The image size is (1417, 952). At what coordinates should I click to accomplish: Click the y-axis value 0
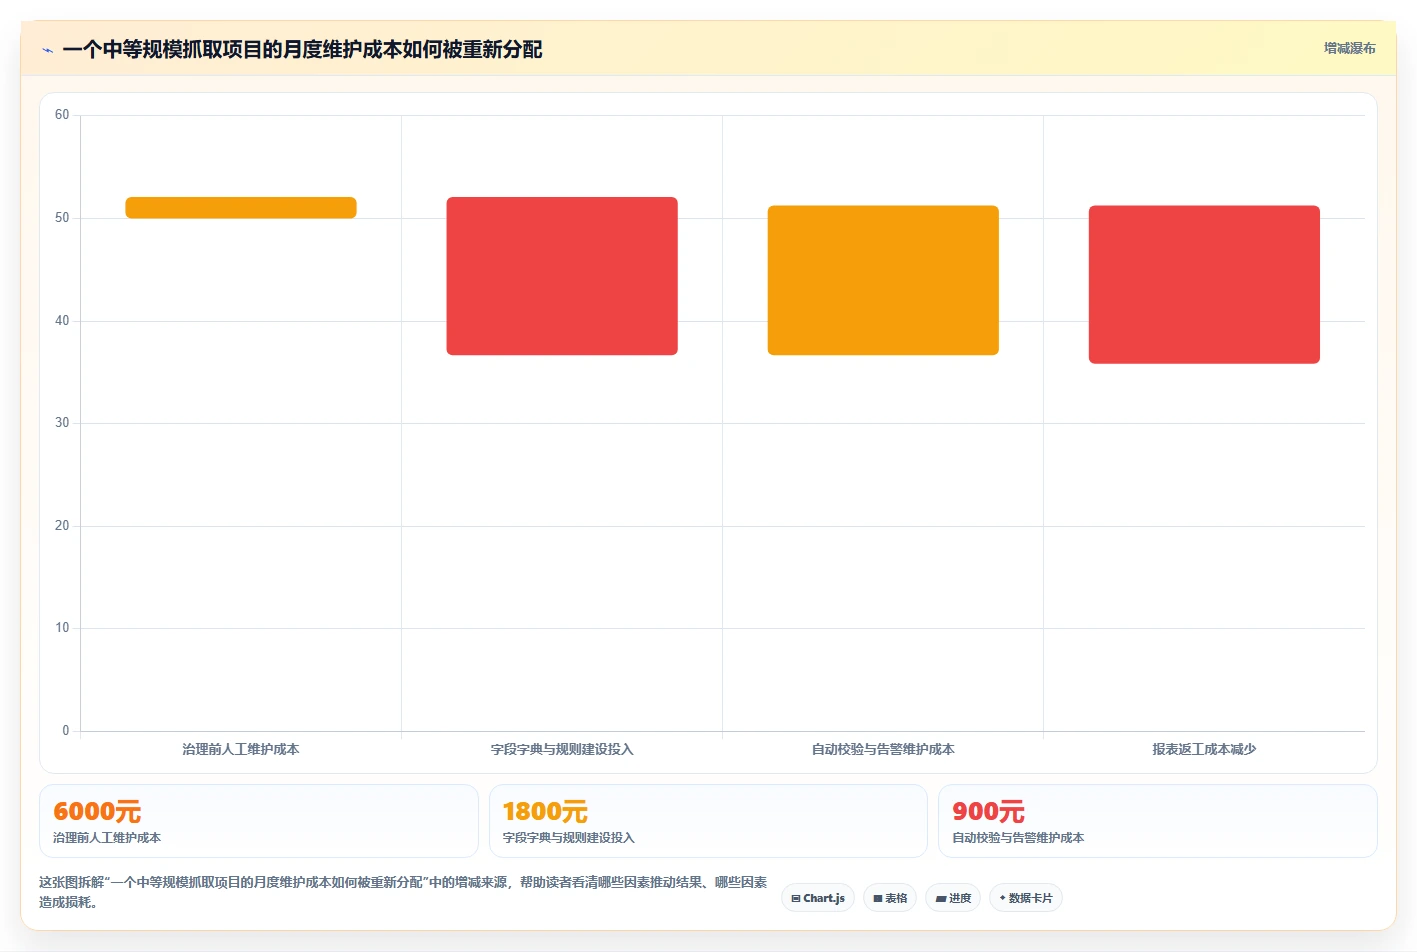(66, 731)
